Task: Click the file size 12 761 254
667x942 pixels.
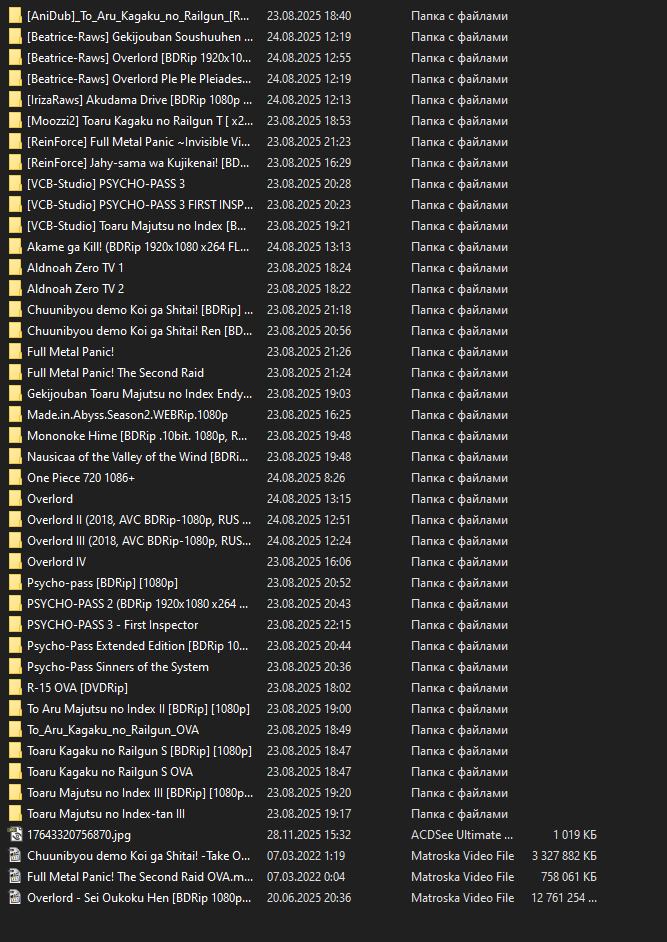Action: 564,898
